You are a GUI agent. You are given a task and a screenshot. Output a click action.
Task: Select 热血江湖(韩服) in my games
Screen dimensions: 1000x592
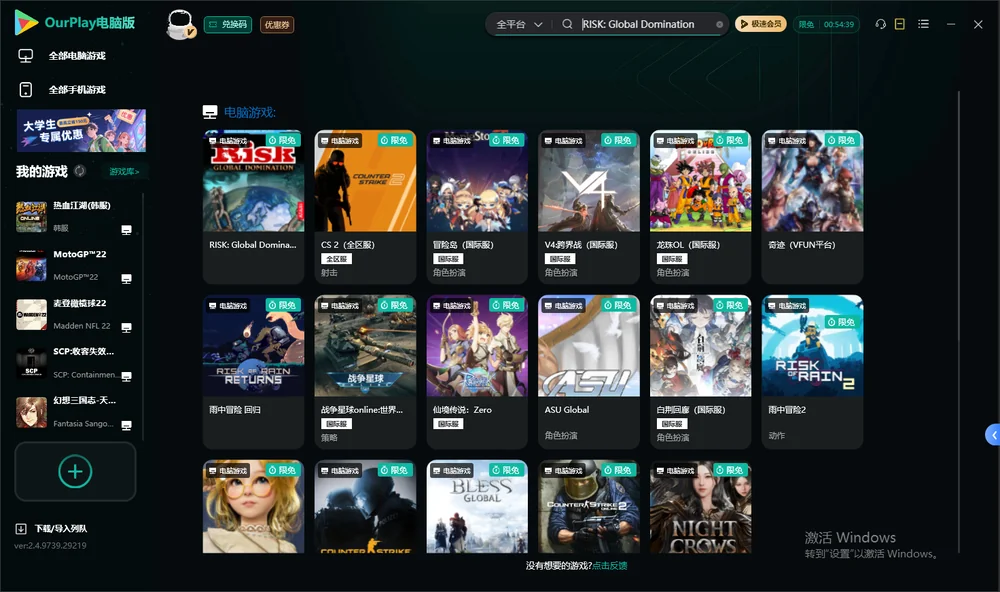(74, 217)
